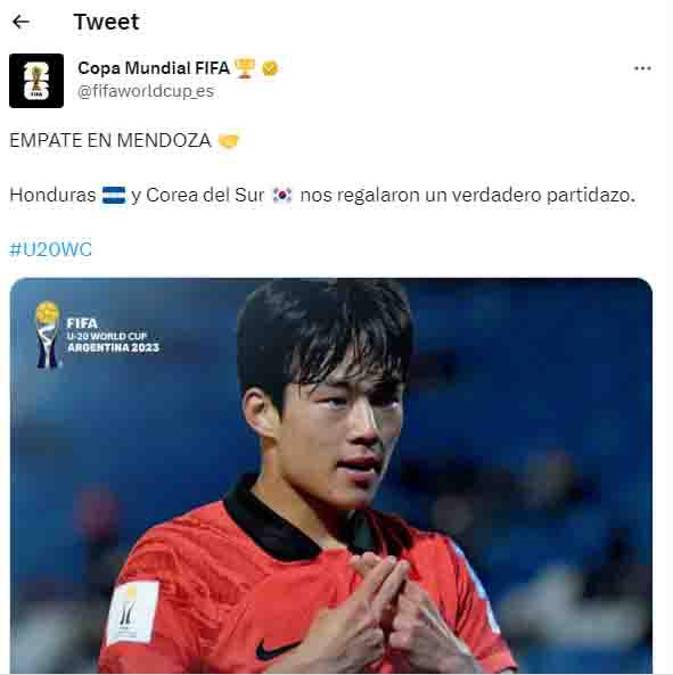673x675 pixels.
Task: Click the EMPATE EN MENDOZA text
Action: pyautogui.click(x=110, y=141)
